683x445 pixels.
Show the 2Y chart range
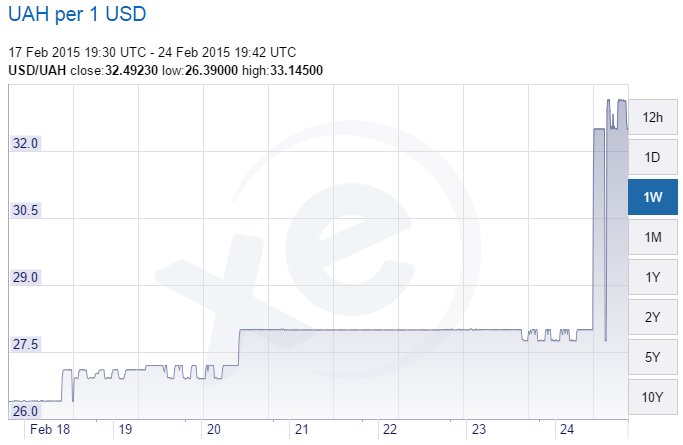click(x=653, y=317)
